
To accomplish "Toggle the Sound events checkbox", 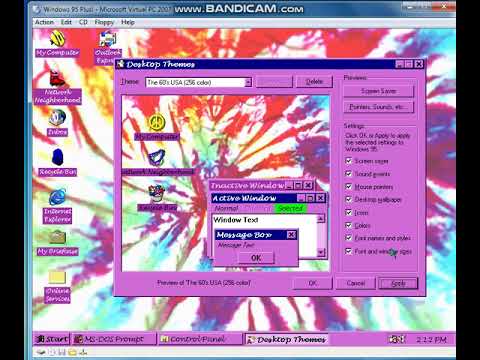I will [349, 174].
